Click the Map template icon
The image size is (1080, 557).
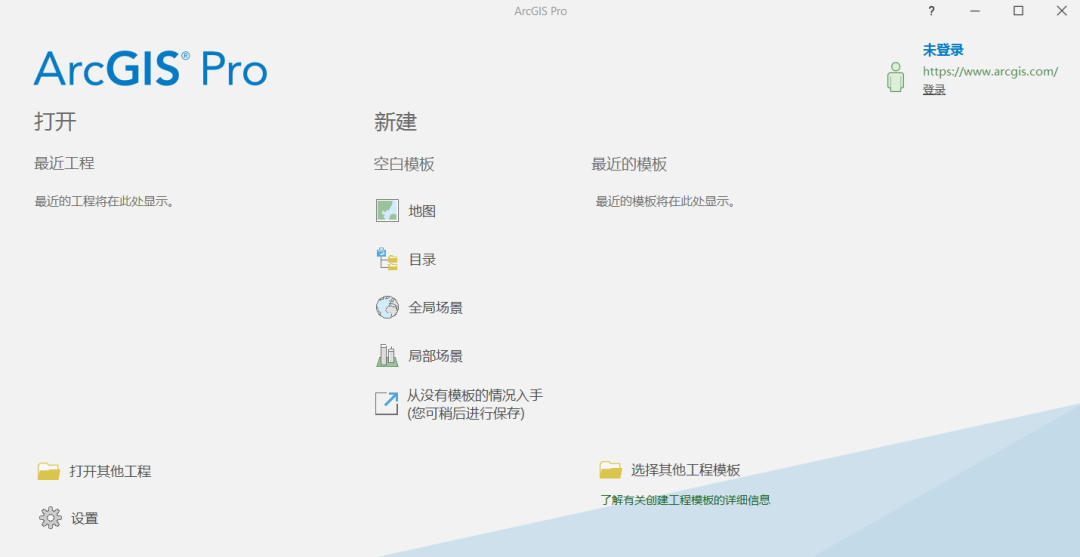click(387, 211)
